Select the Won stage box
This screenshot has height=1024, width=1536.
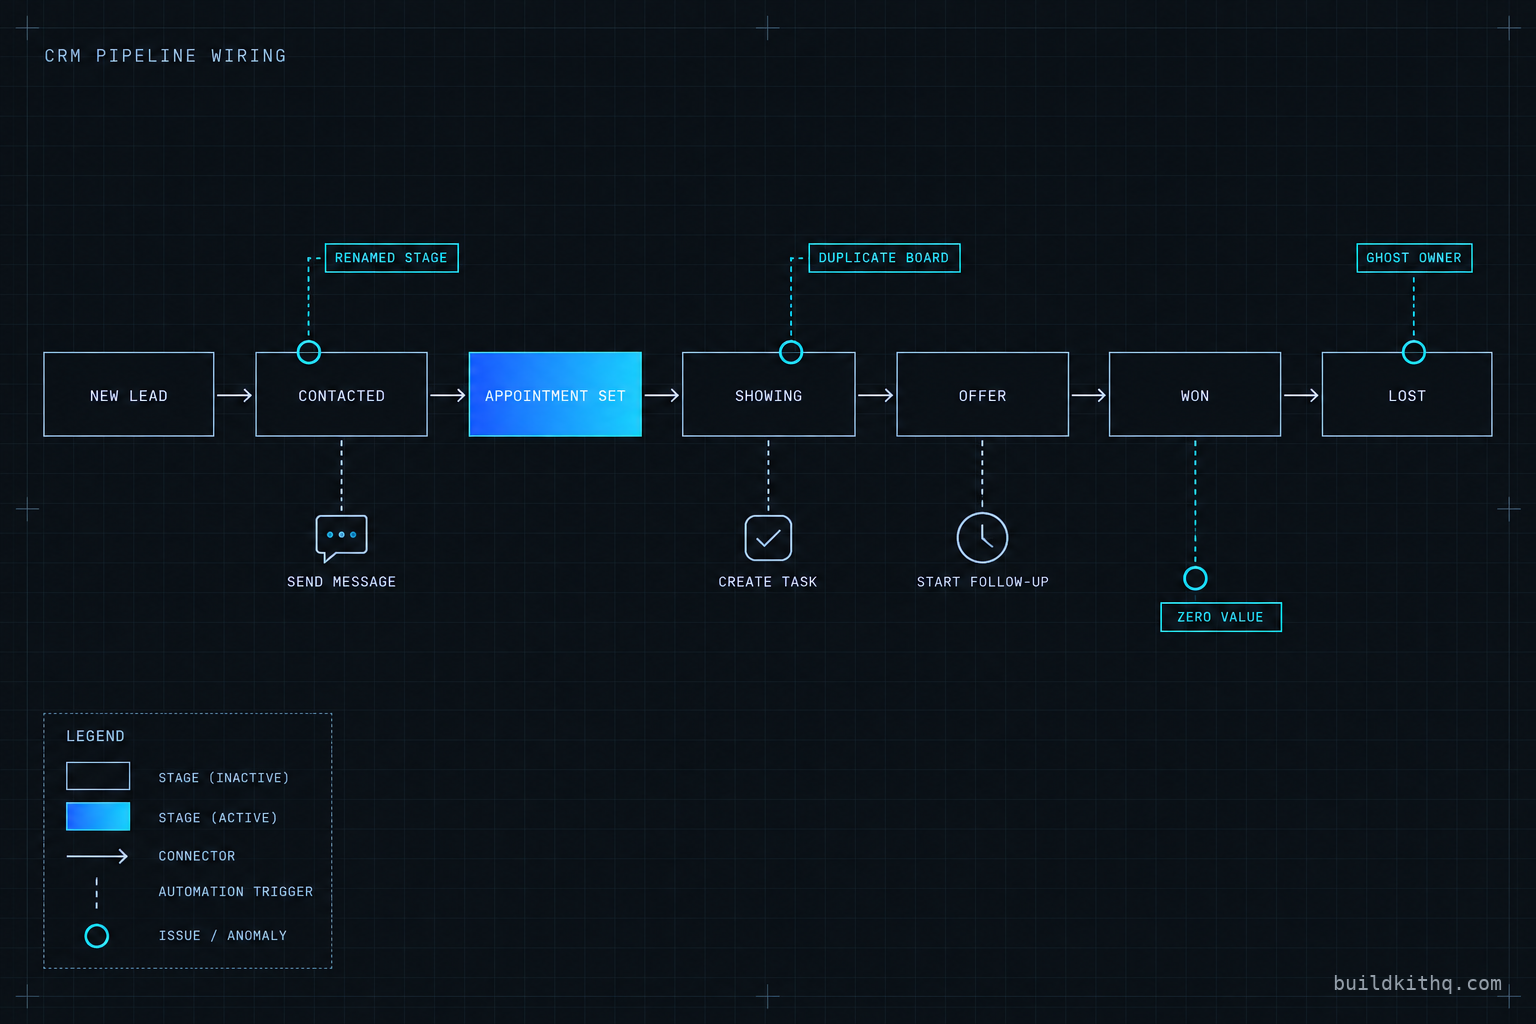(1195, 394)
